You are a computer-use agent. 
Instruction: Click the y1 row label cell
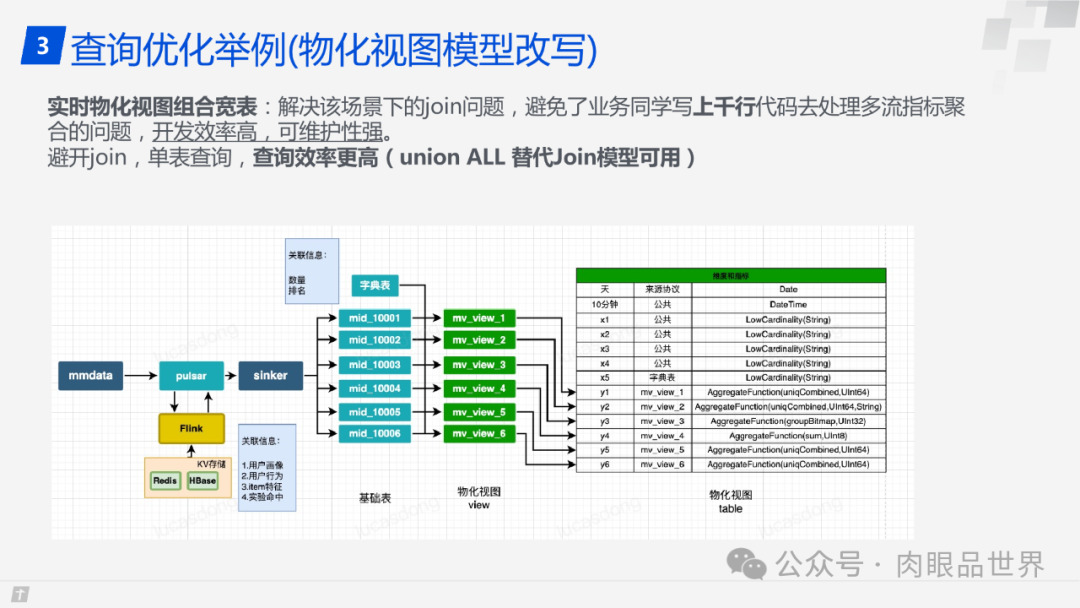[605, 392]
